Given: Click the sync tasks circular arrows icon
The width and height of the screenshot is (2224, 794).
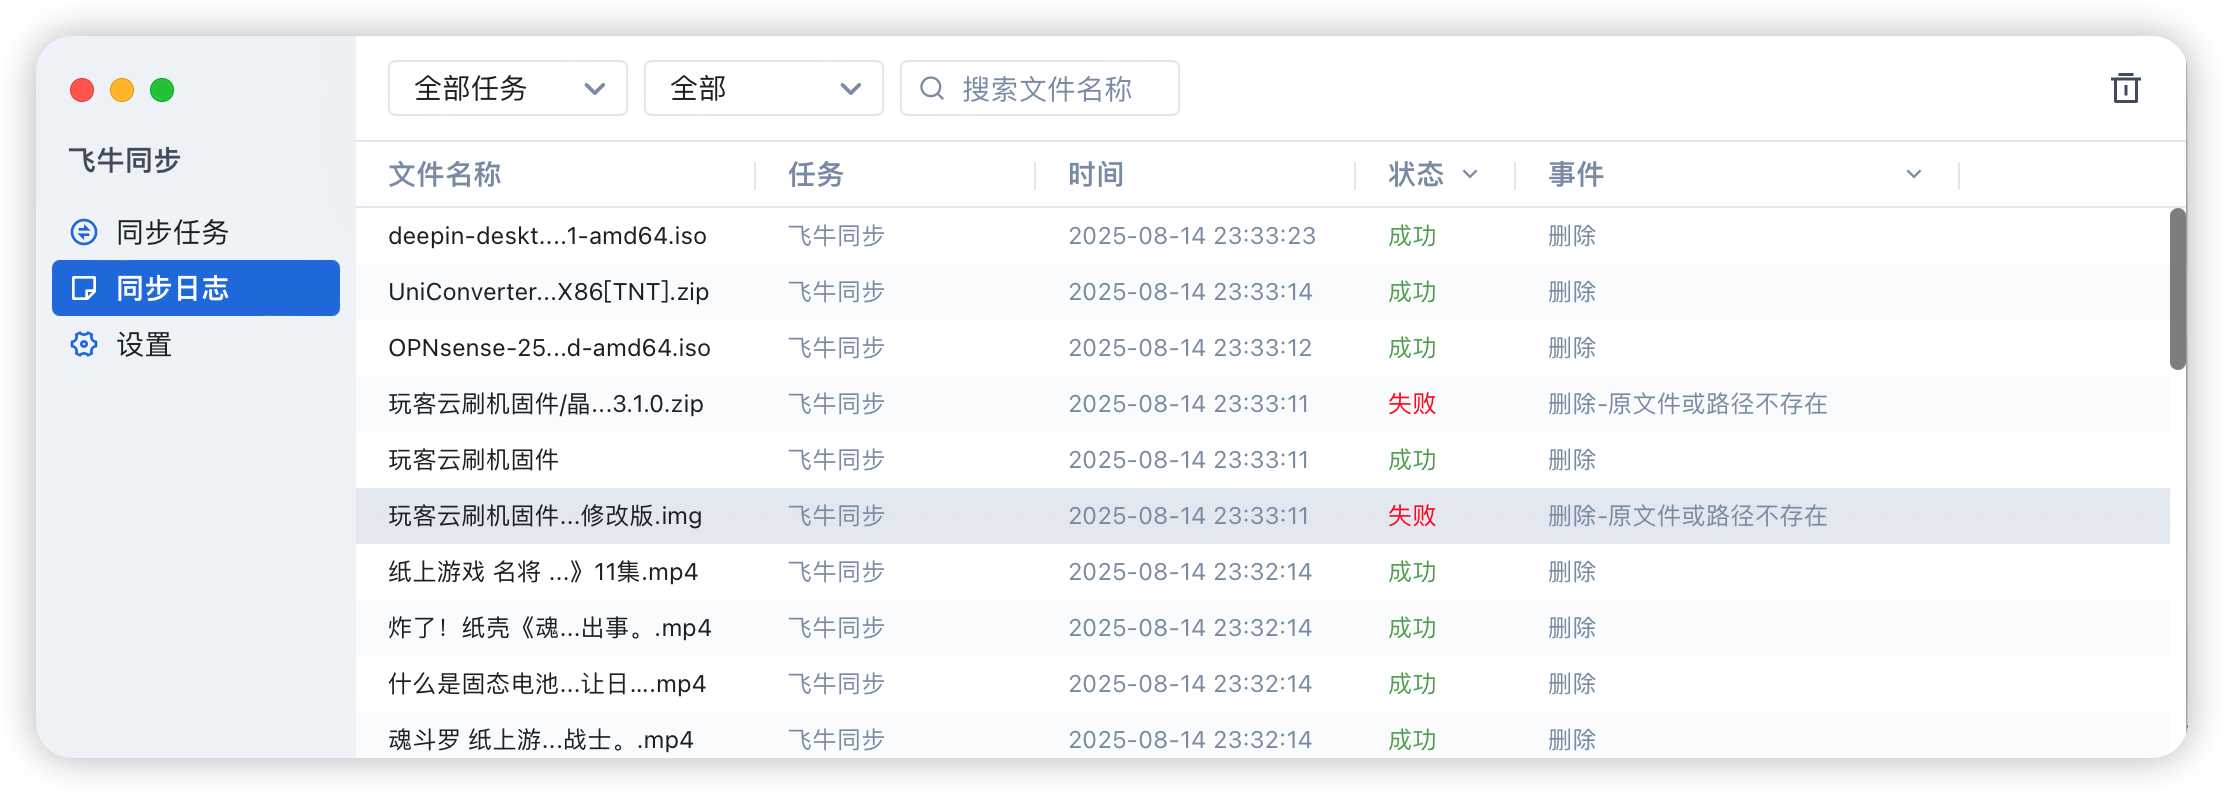Looking at the screenshot, I should point(84,232).
